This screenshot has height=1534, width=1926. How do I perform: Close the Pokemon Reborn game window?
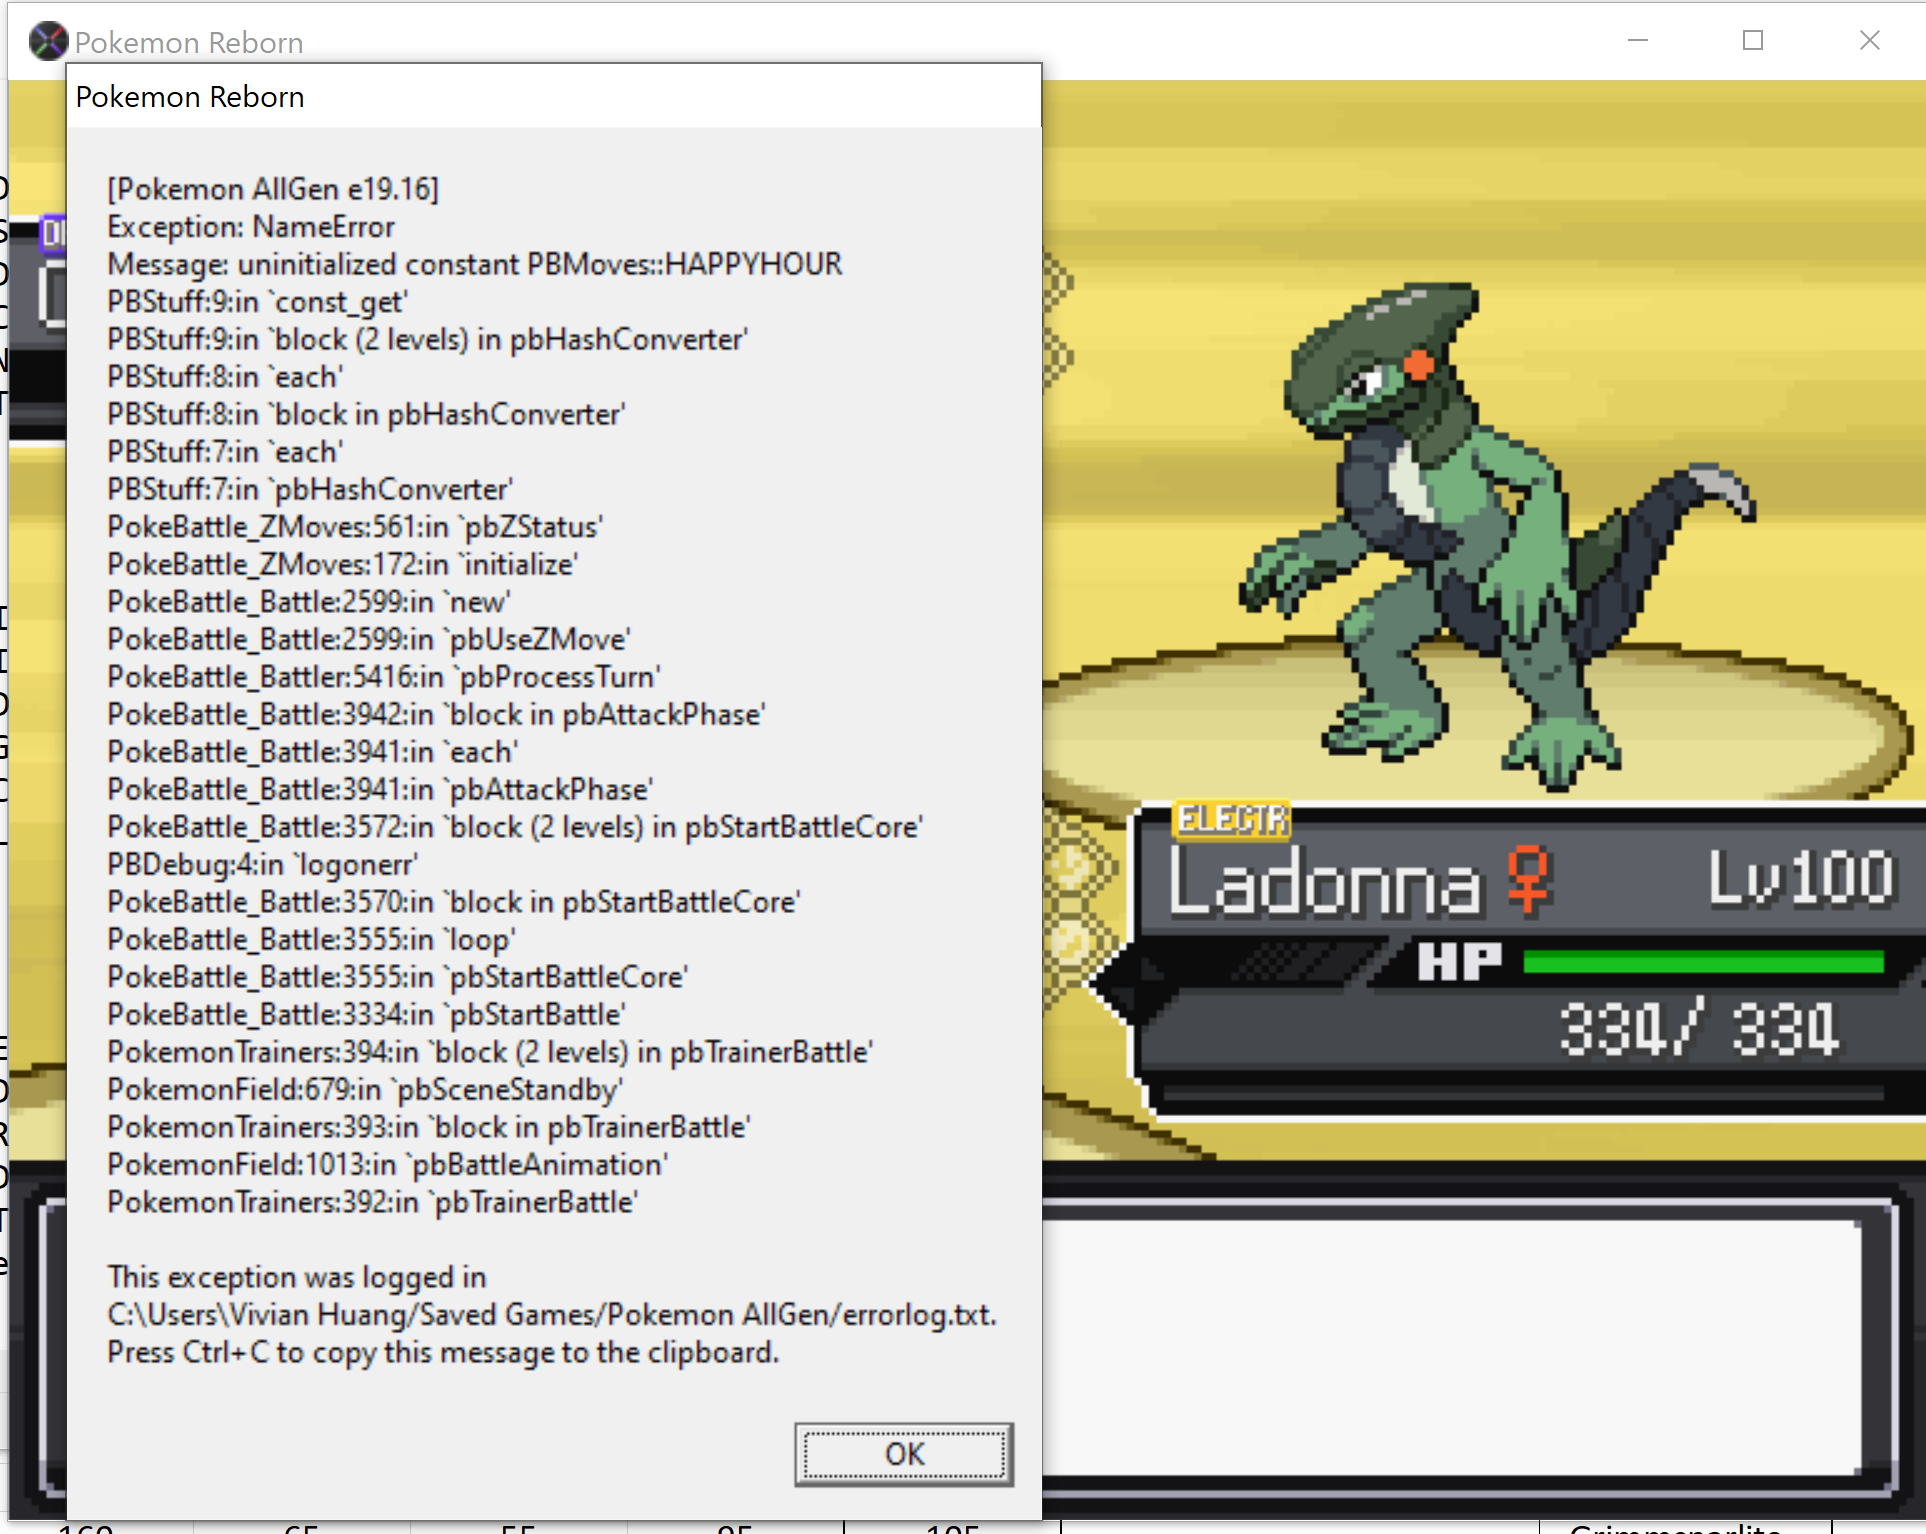(x=1869, y=41)
